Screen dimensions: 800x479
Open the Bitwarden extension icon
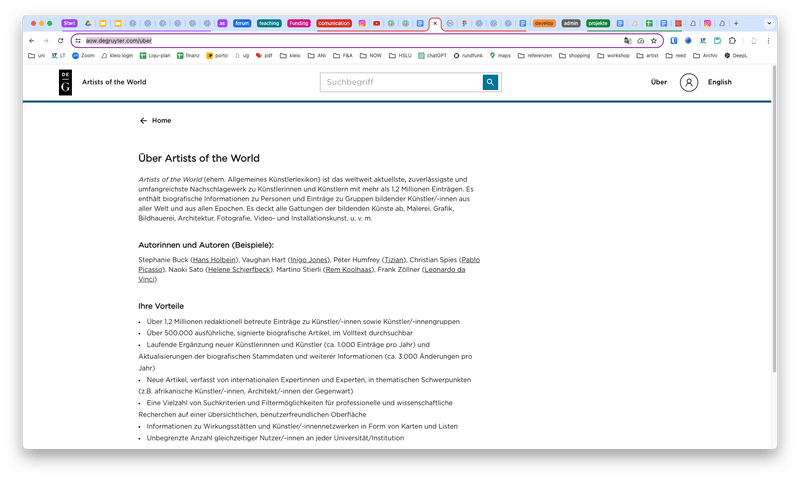click(x=674, y=40)
